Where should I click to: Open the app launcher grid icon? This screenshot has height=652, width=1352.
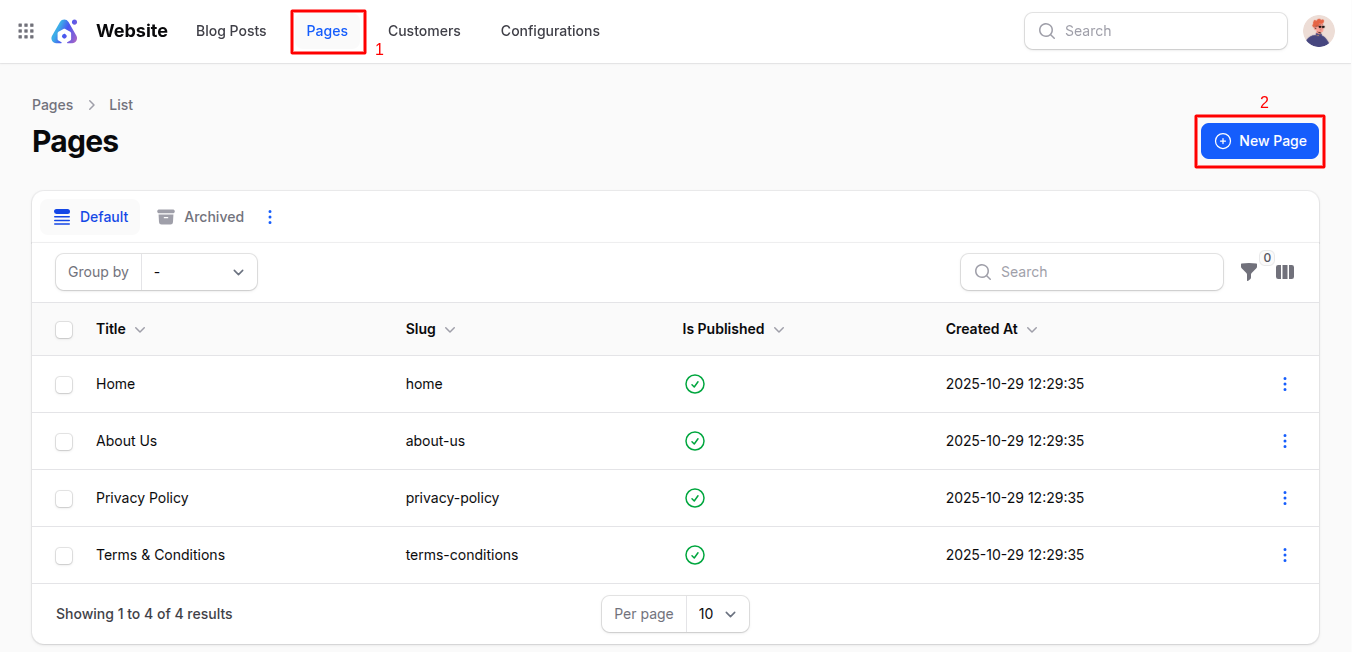tap(26, 31)
